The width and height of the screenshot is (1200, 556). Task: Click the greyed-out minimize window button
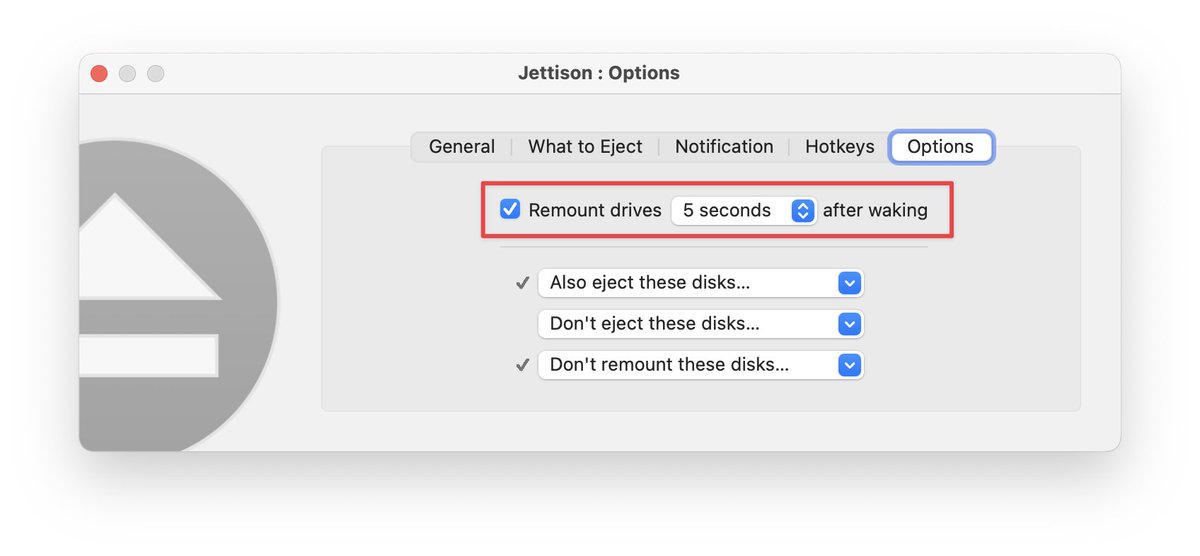pyautogui.click(x=127, y=73)
